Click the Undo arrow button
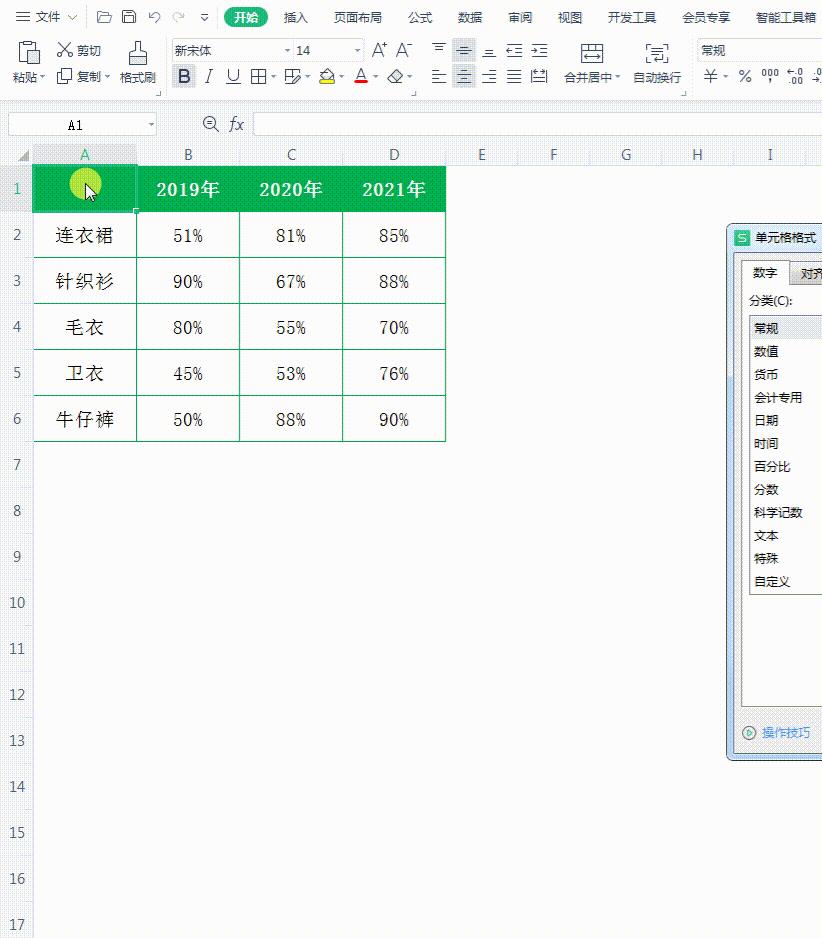This screenshot has height=938, width=822. pyautogui.click(x=154, y=15)
